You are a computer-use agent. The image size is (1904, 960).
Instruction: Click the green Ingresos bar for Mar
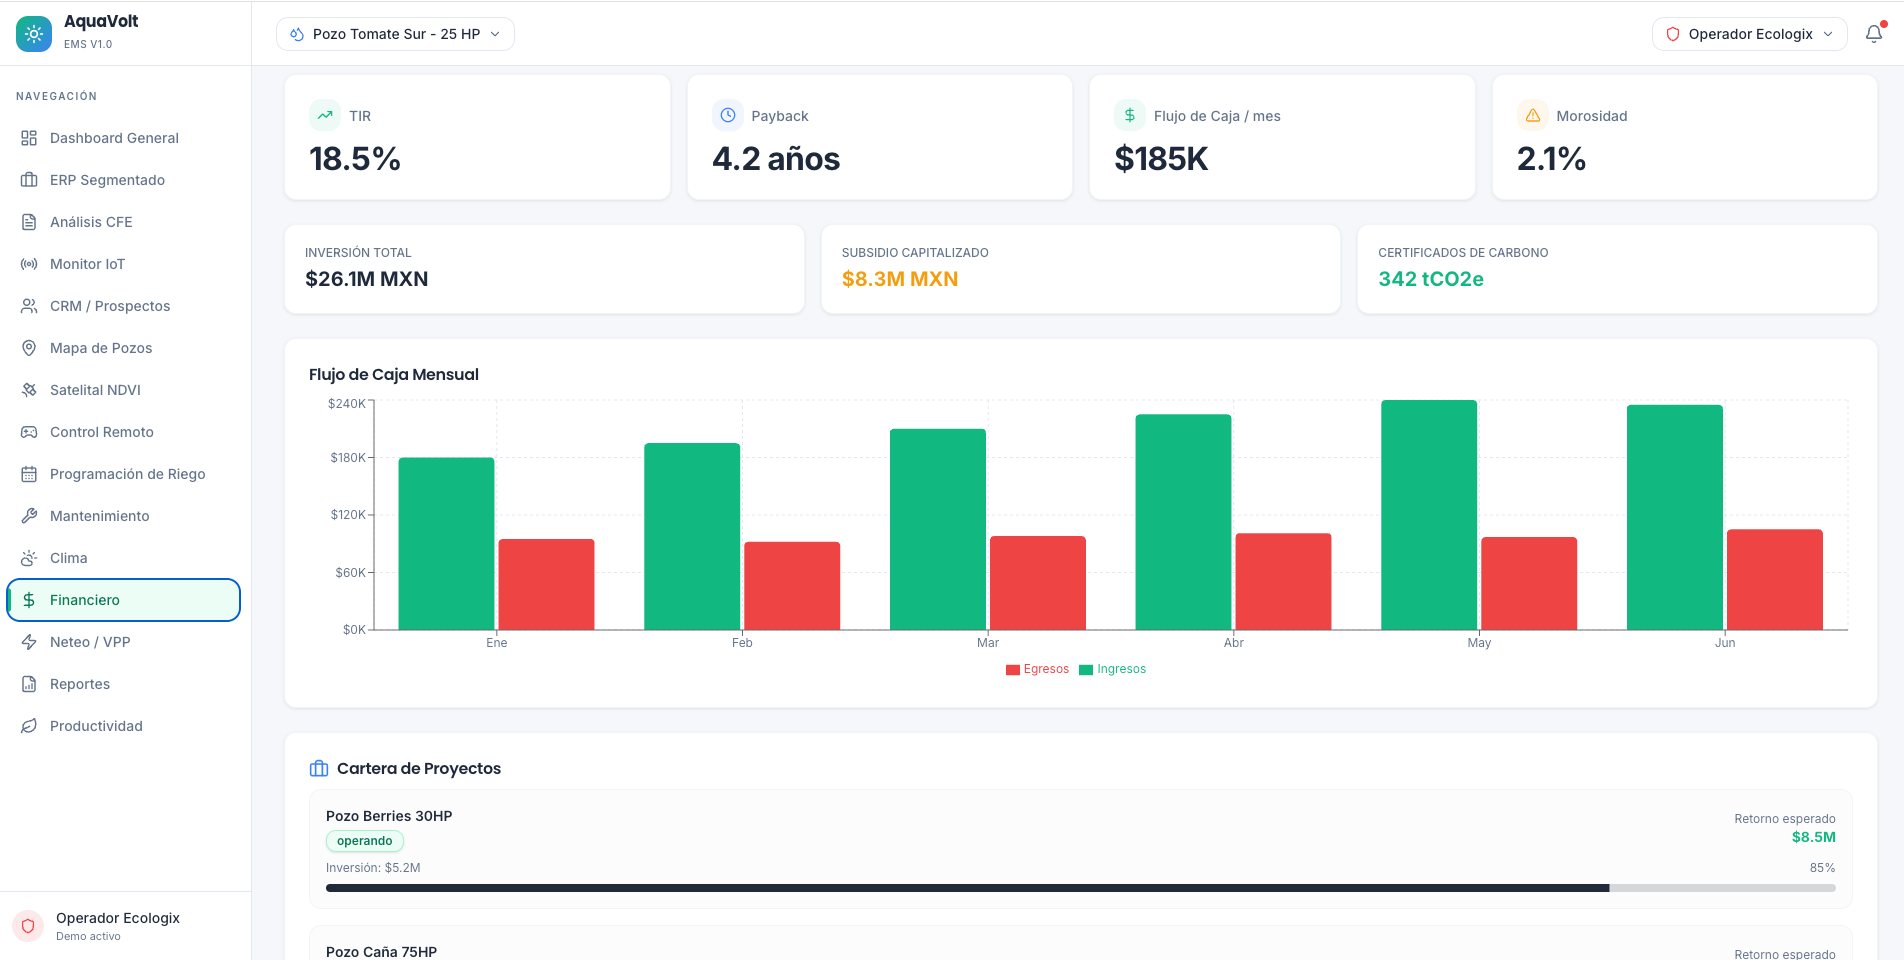click(938, 530)
